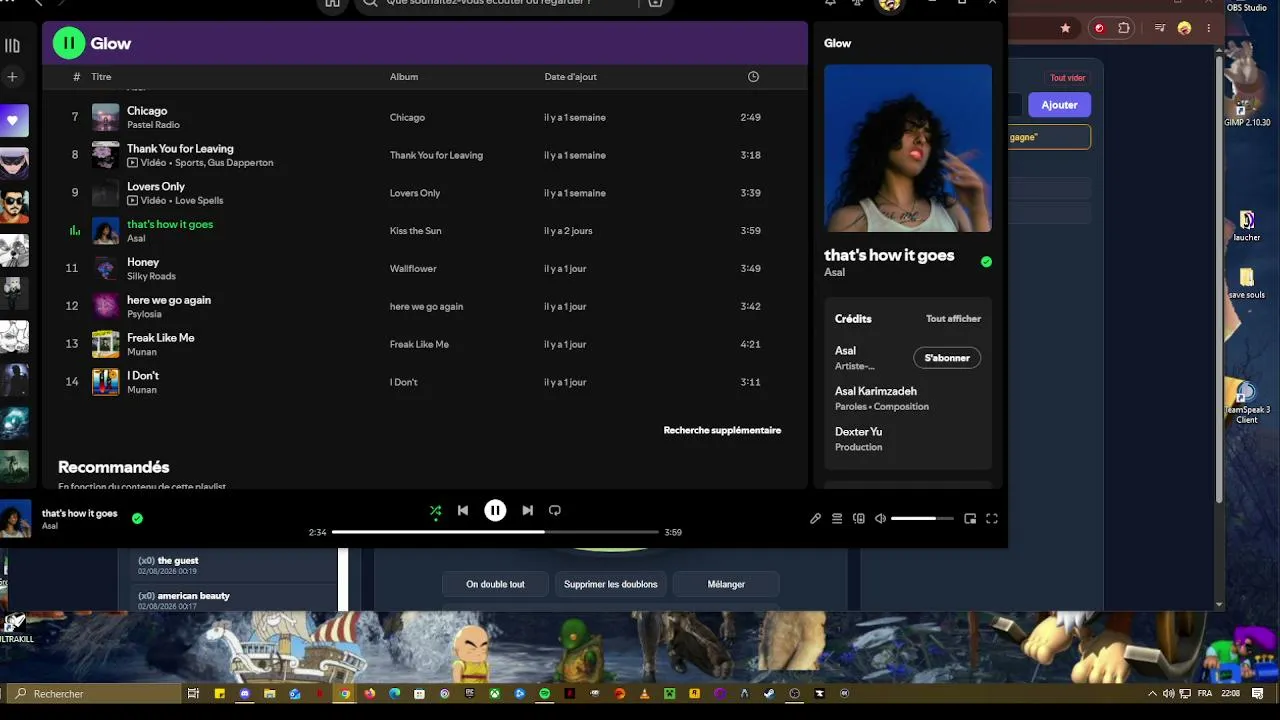Toggle shuffle in the Spotify player bar
The height and width of the screenshot is (720, 1280).
tap(435, 510)
